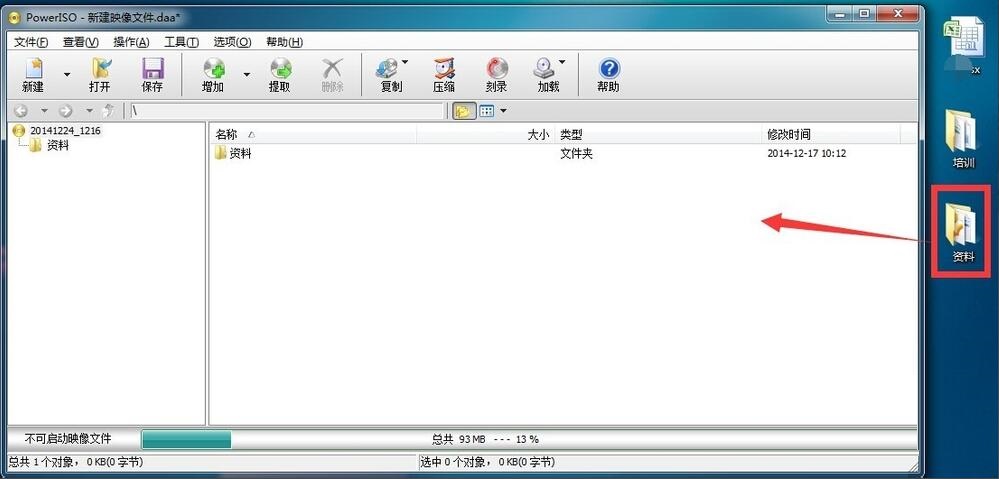The width and height of the screenshot is (999, 479).
Task: Open the Copy (复制) dropdown arrow
Action: [405, 62]
